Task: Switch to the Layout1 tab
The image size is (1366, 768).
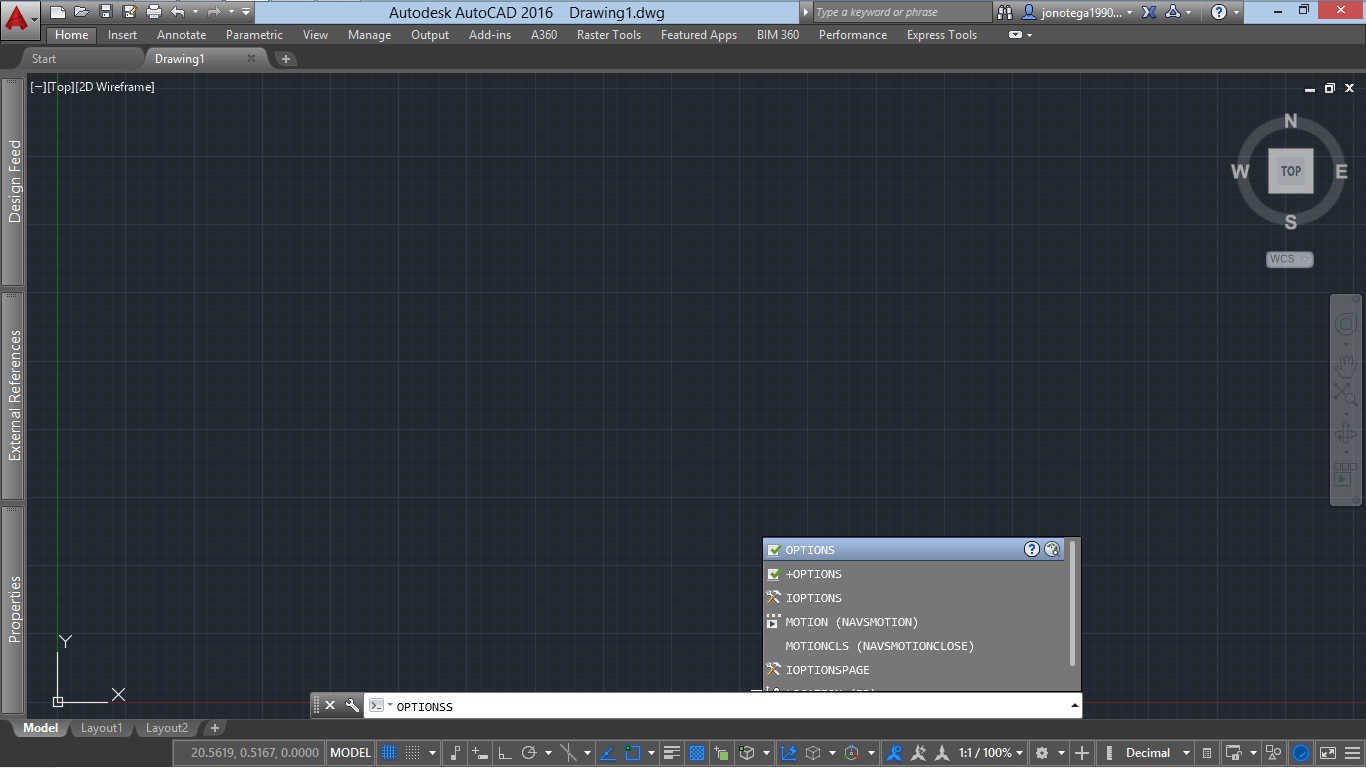Action: [101, 728]
